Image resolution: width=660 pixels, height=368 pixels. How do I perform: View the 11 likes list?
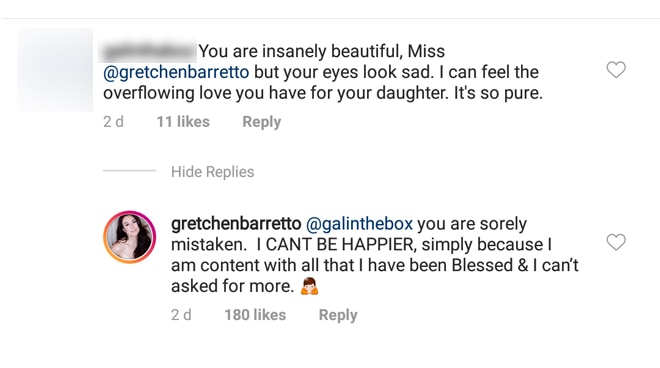click(x=183, y=122)
